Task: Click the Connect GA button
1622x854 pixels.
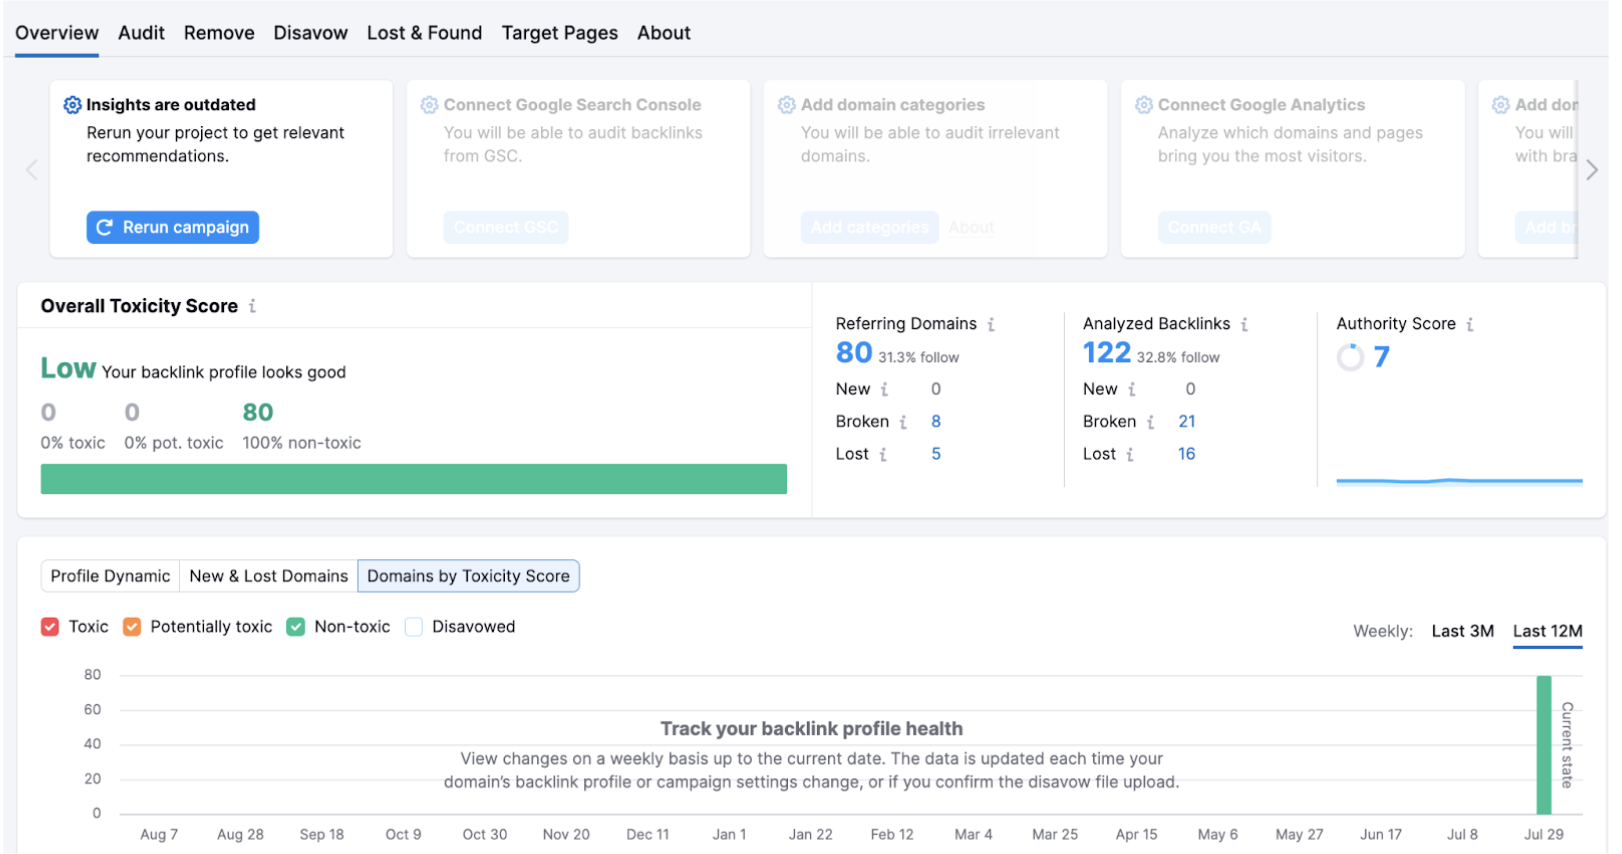Action: coord(1215,228)
